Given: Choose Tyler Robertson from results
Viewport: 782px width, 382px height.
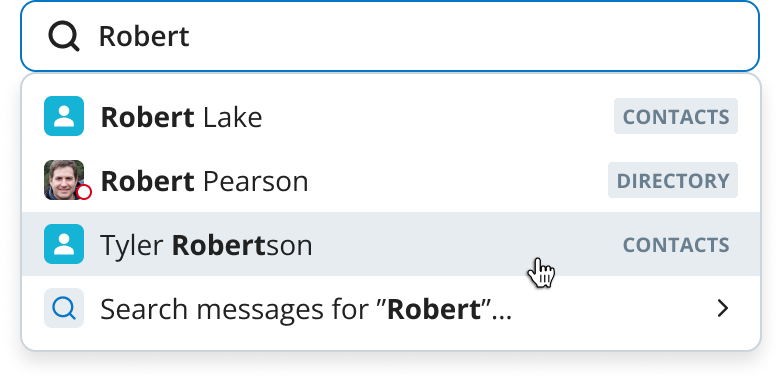Looking at the screenshot, I should point(391,244).
